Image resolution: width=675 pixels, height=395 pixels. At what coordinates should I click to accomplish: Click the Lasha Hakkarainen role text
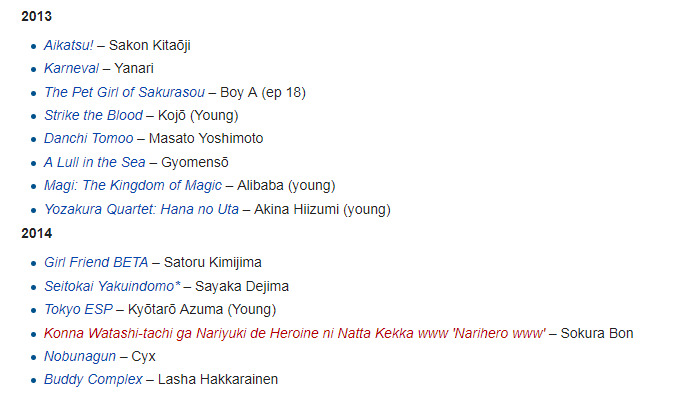218,379
